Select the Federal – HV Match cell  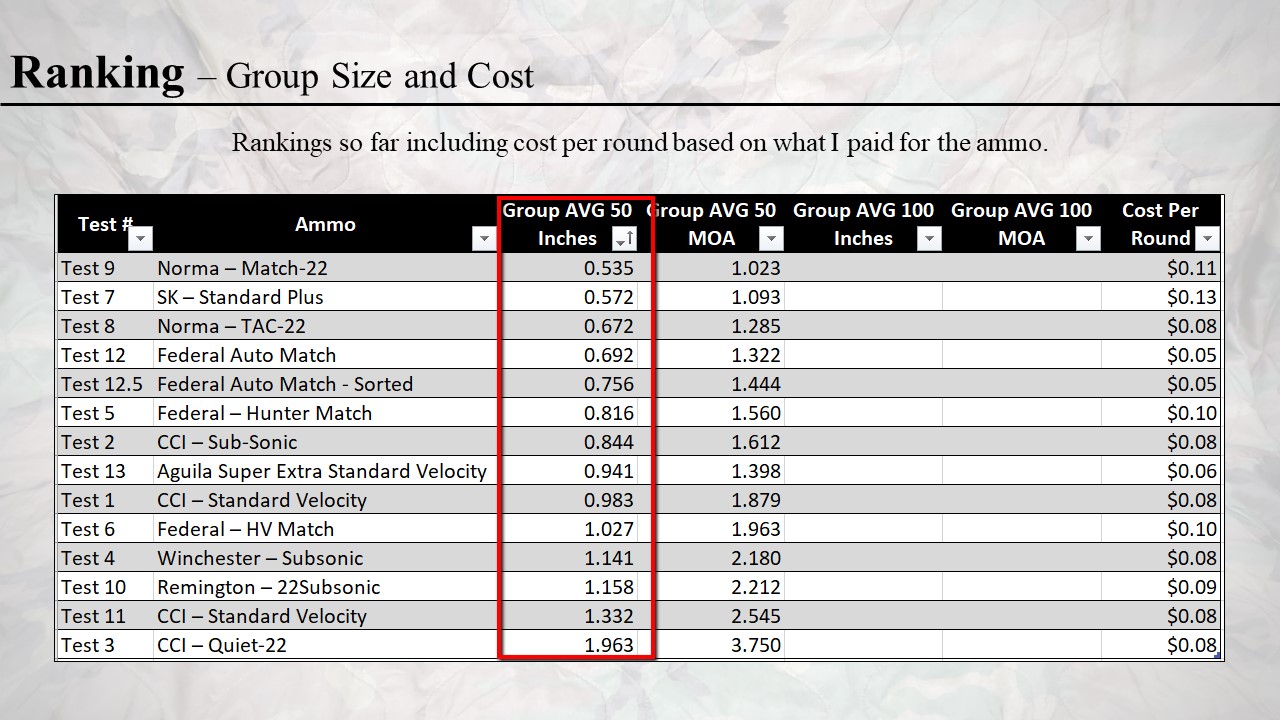click(x=325, y=529)
